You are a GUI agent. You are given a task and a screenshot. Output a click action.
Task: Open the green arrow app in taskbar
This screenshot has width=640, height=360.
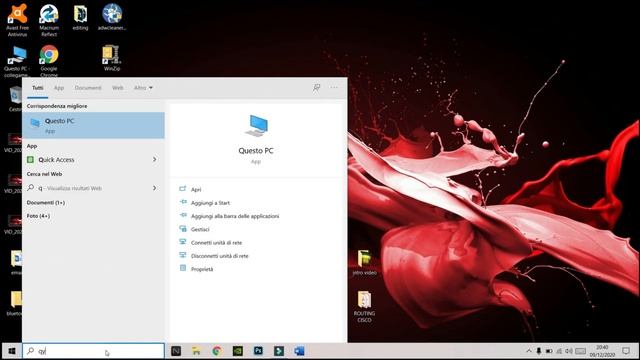pyautogui.click(x=279, y=351)
